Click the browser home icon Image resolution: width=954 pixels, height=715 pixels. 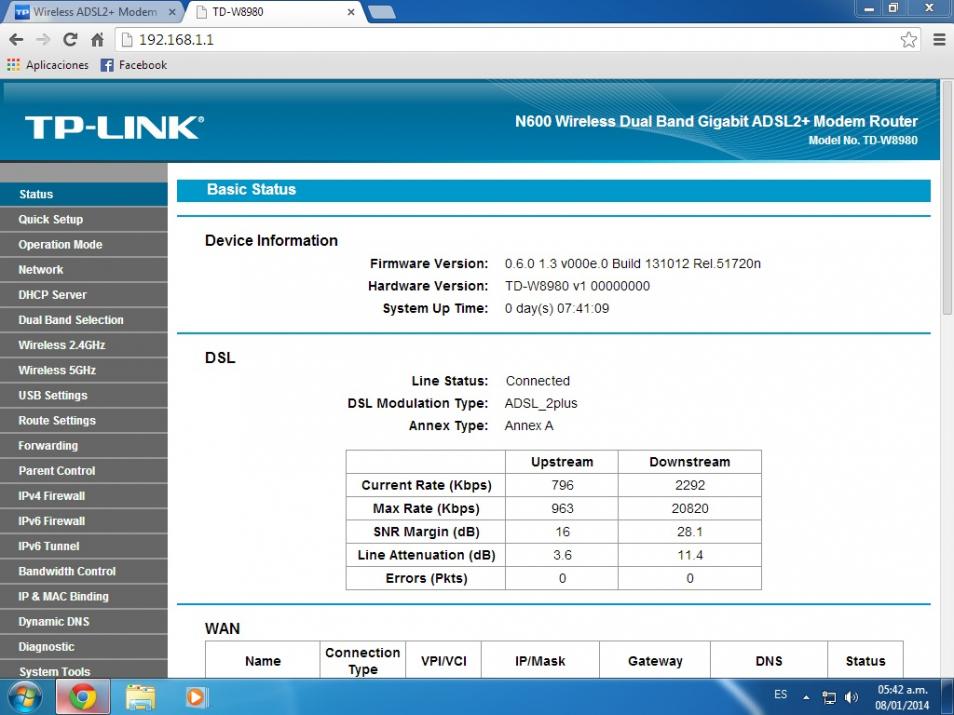pyautogui.click(x=97, y=40)
